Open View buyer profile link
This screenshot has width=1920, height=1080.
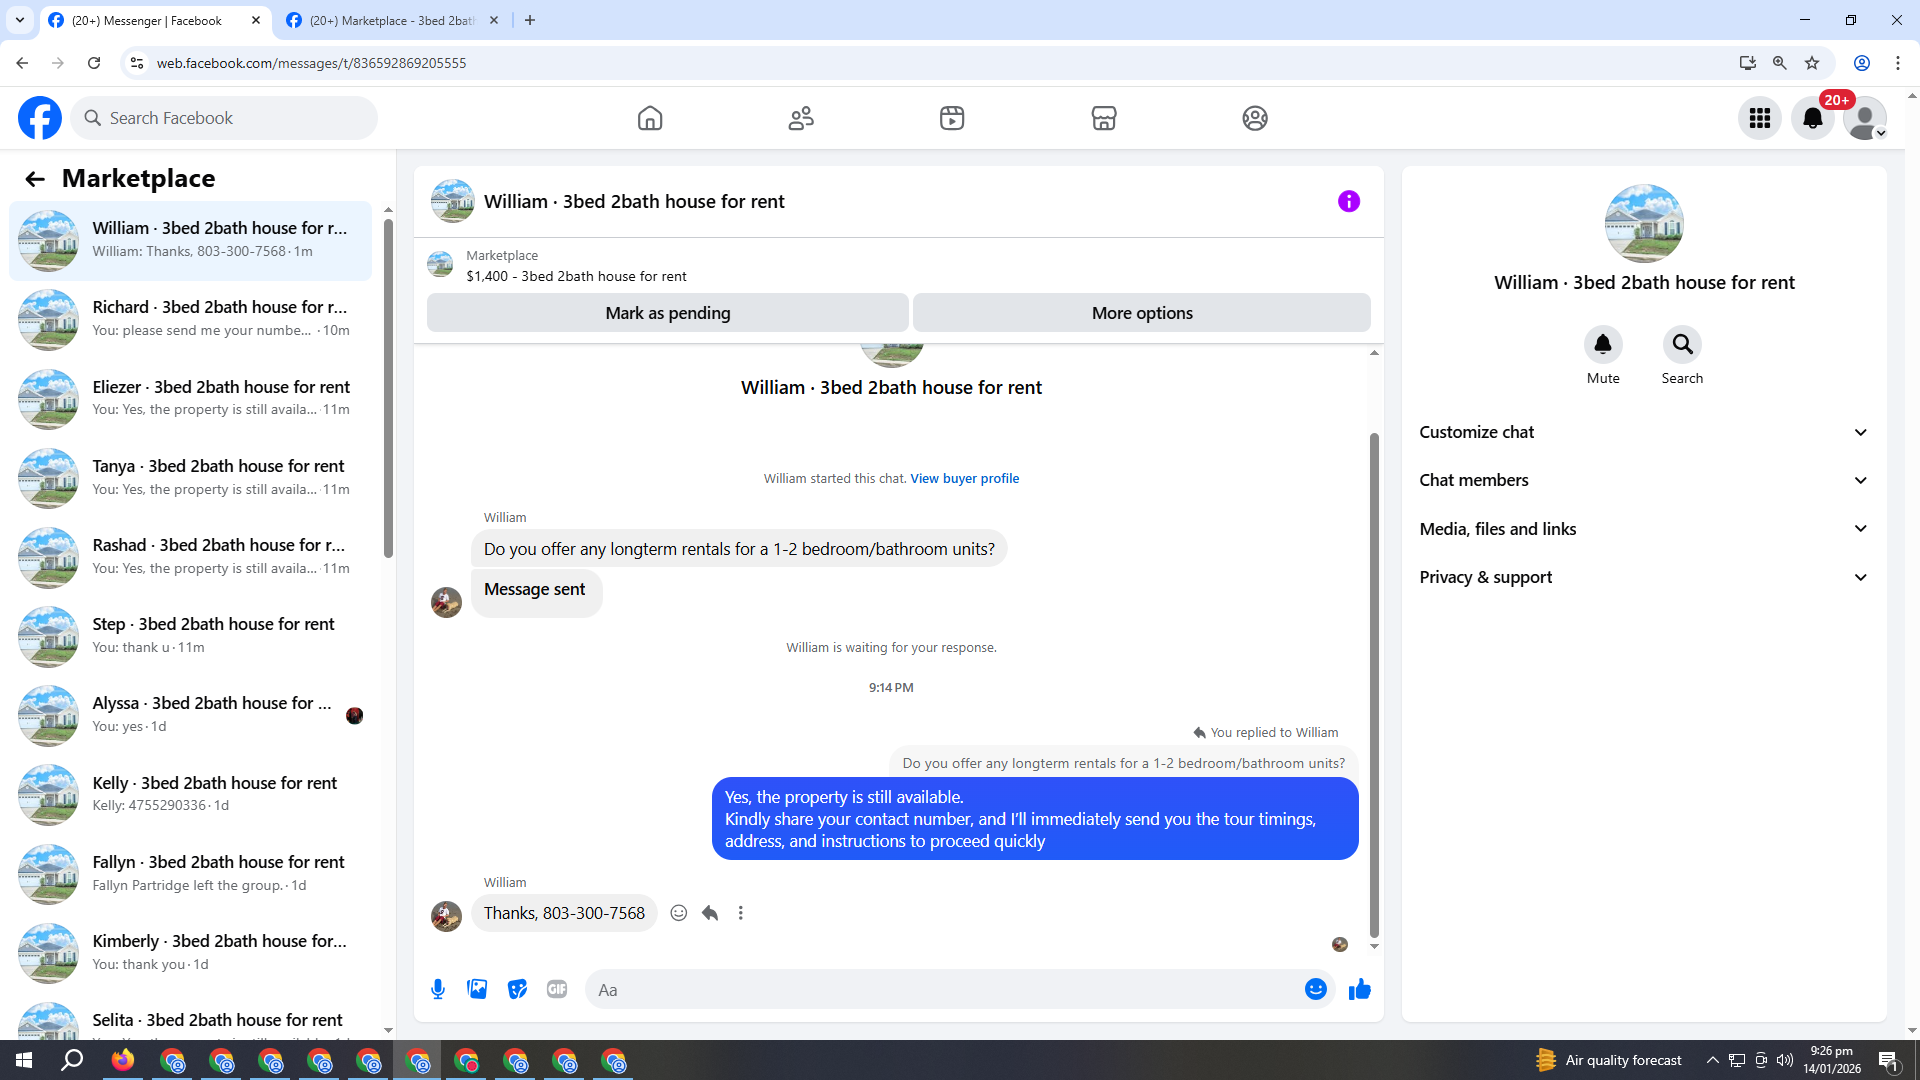click(964, 479)
